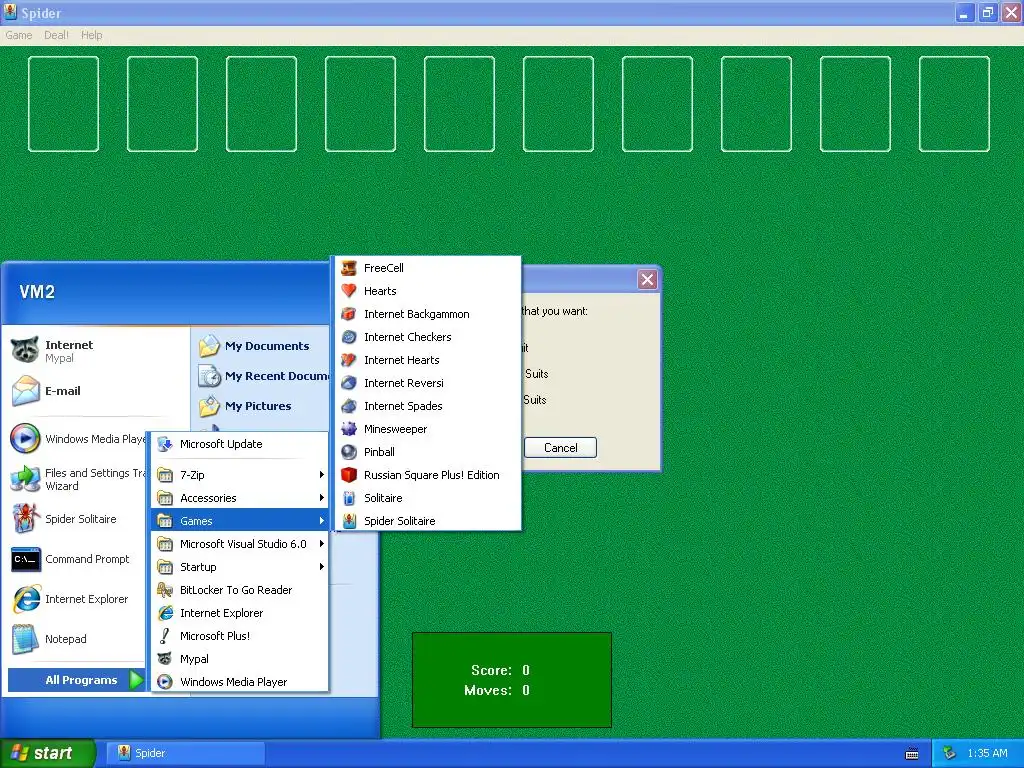Click the Spider window title icon
The image size is (1024, 768).
(10, 12)
